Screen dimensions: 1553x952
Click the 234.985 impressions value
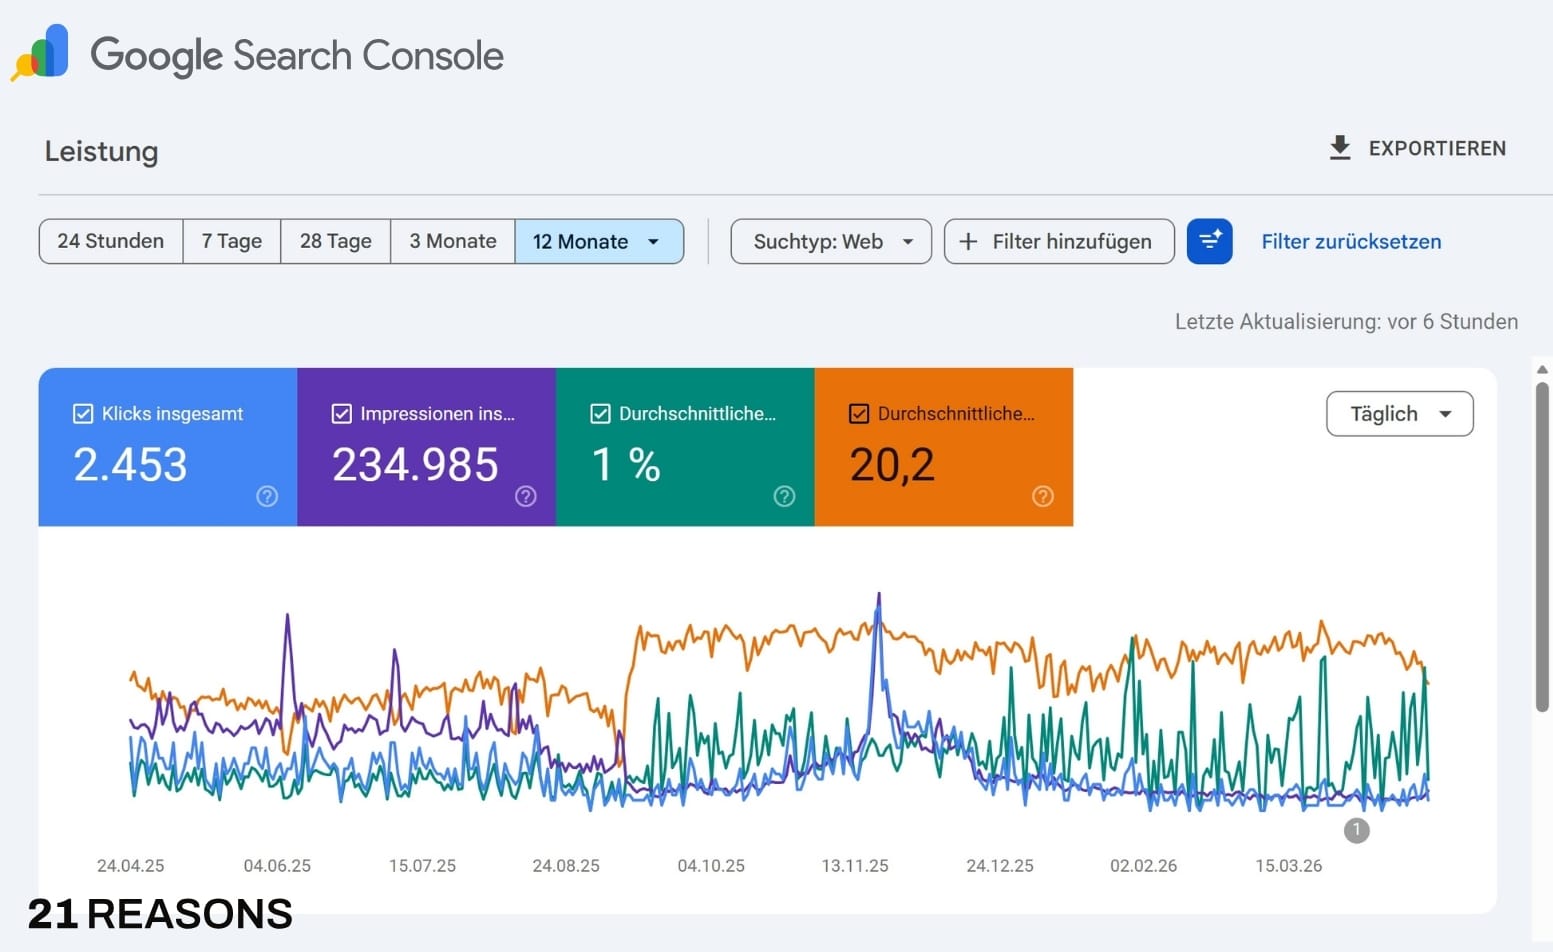[415, 465]
